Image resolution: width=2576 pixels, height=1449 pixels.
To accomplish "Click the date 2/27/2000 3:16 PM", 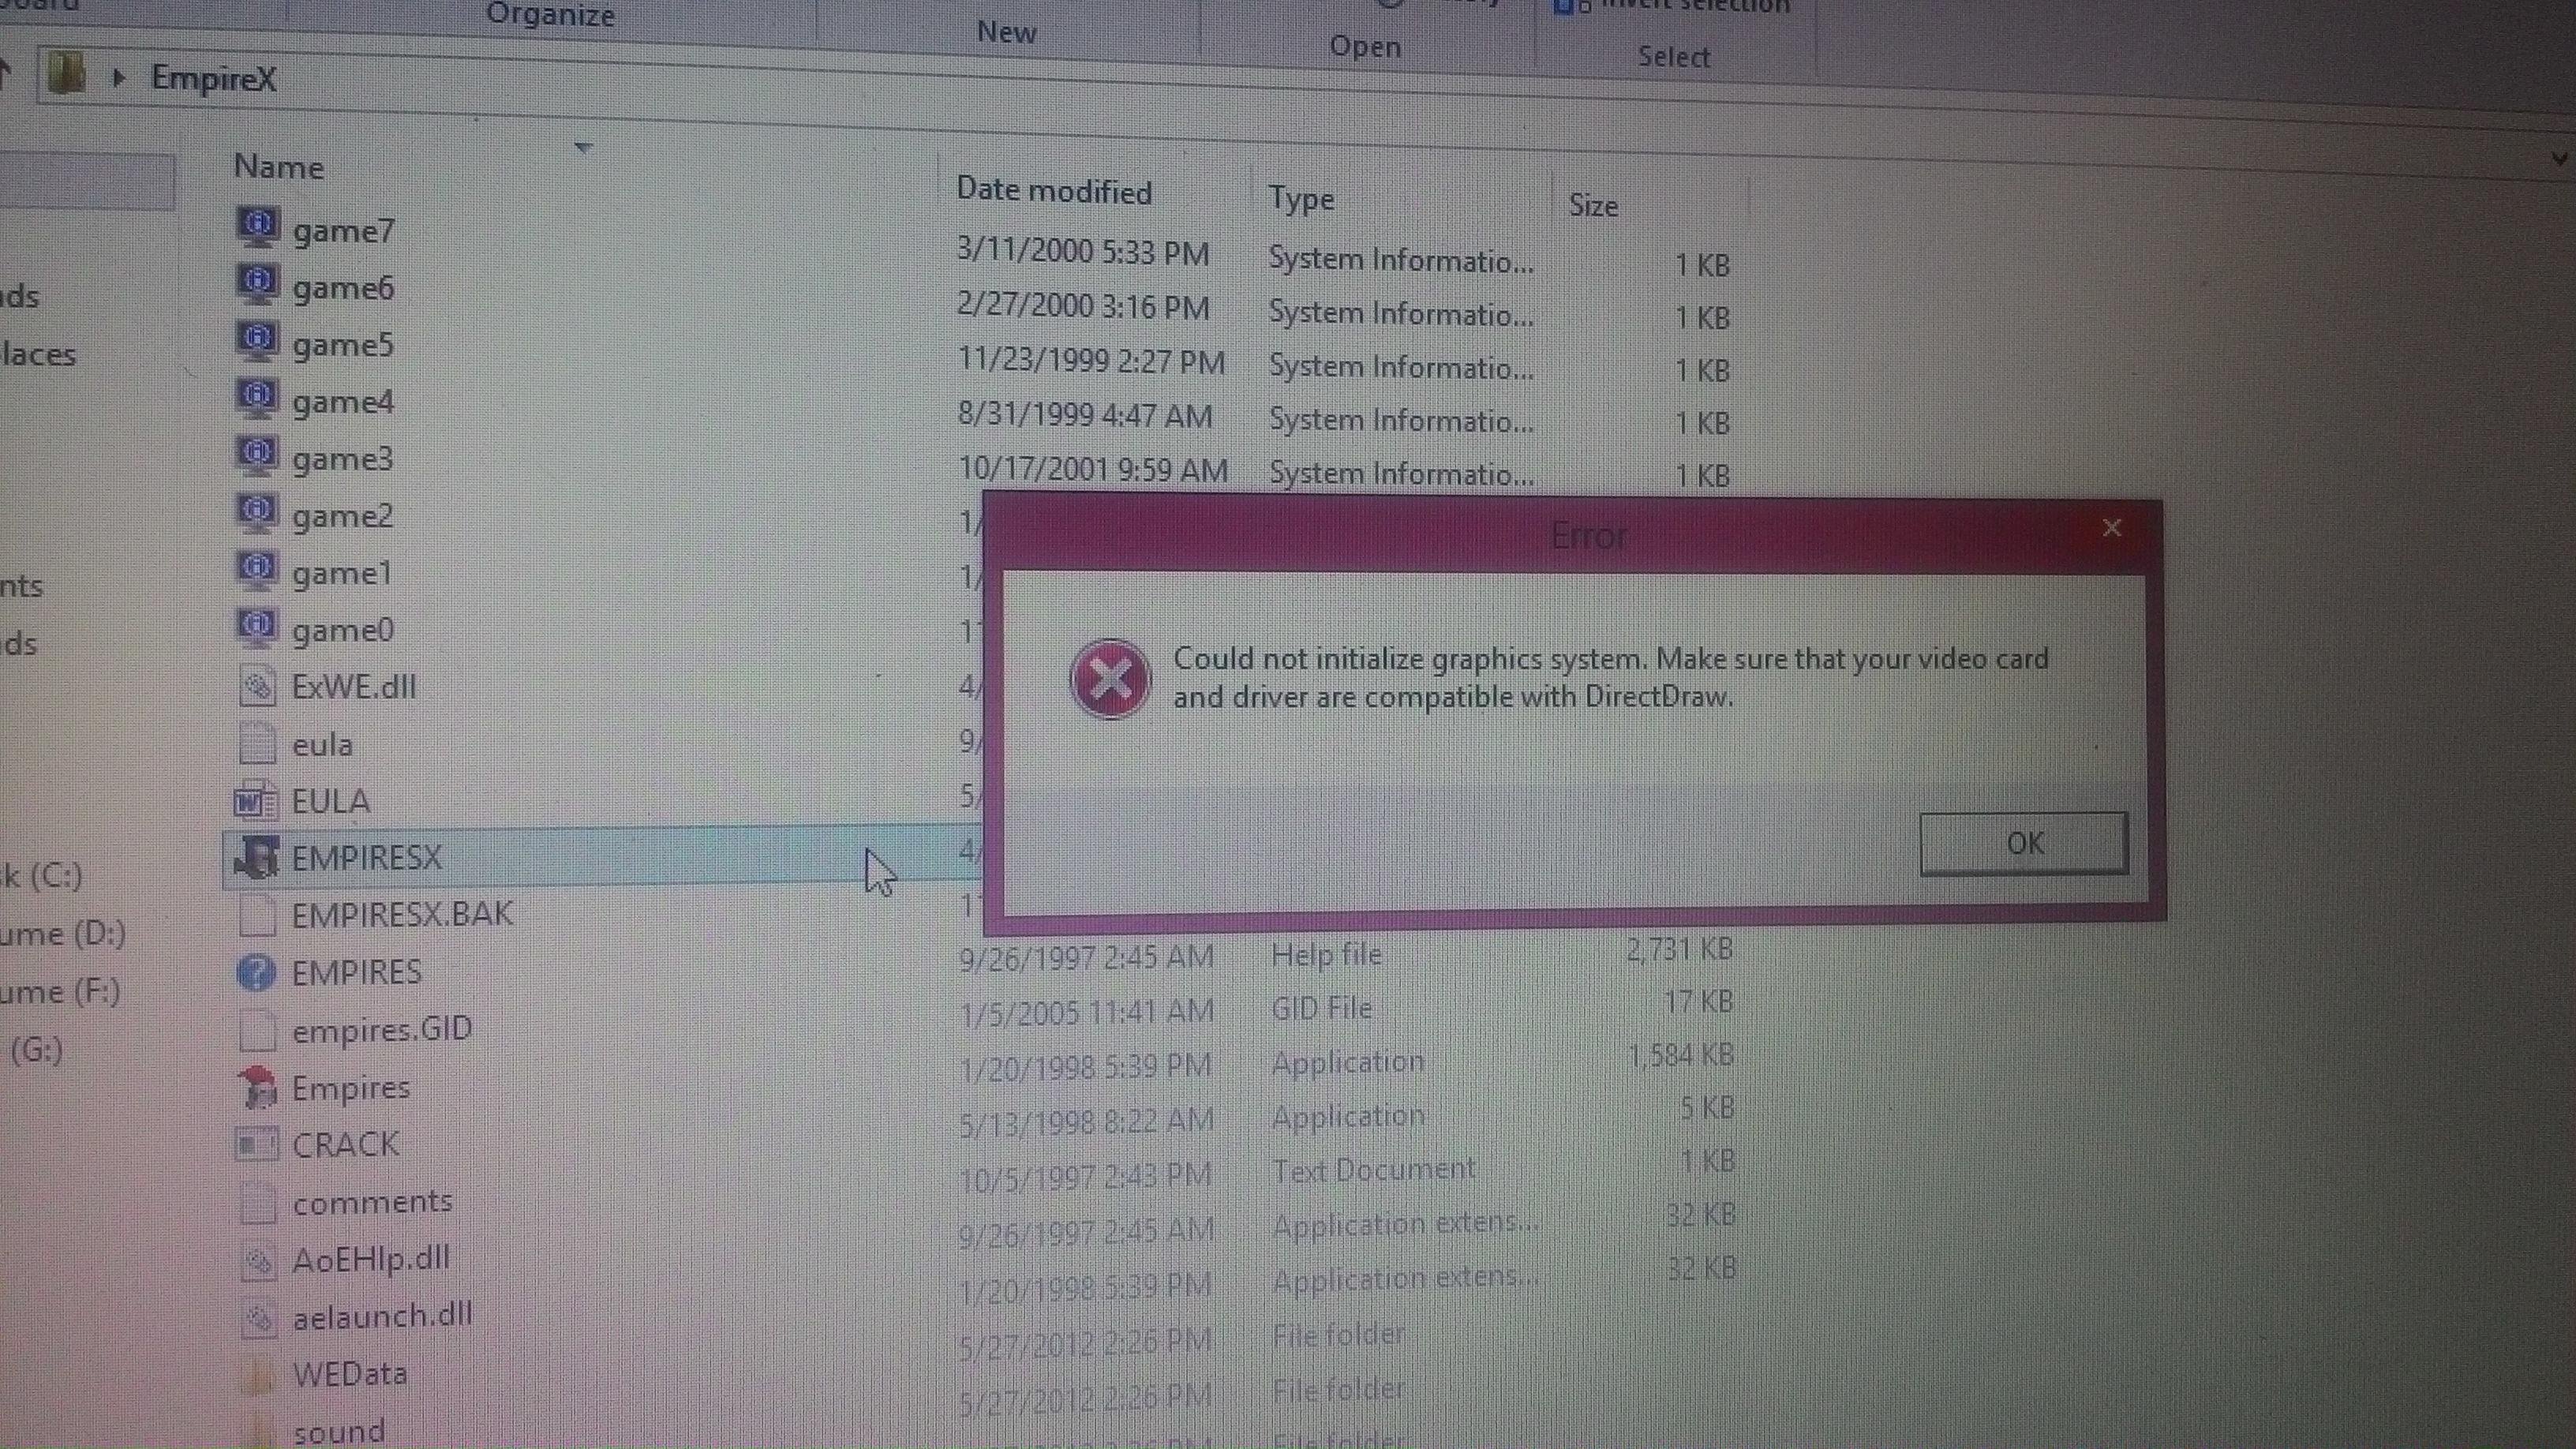I will click(1083, 305).
